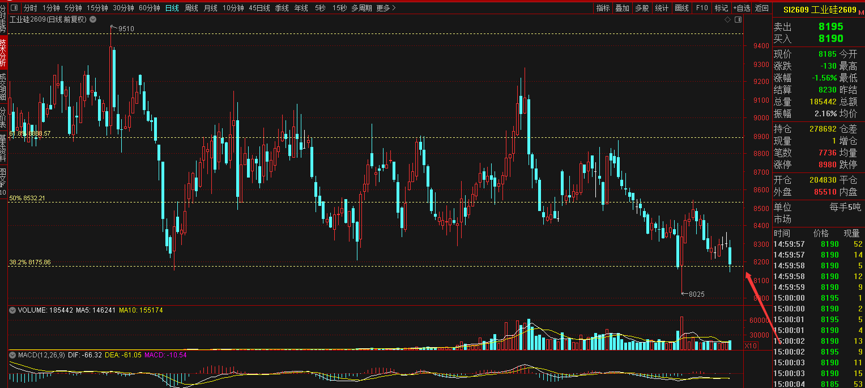Select the 周线 weekly period

(191, 8)
